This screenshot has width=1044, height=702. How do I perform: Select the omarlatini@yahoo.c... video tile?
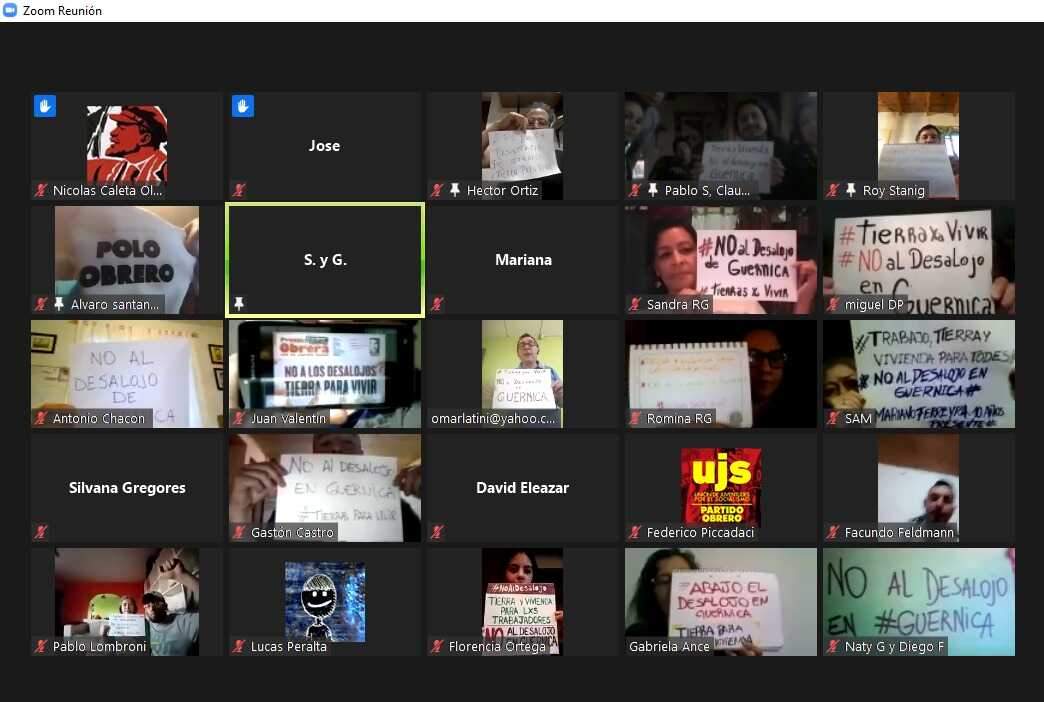coord(523,374)
